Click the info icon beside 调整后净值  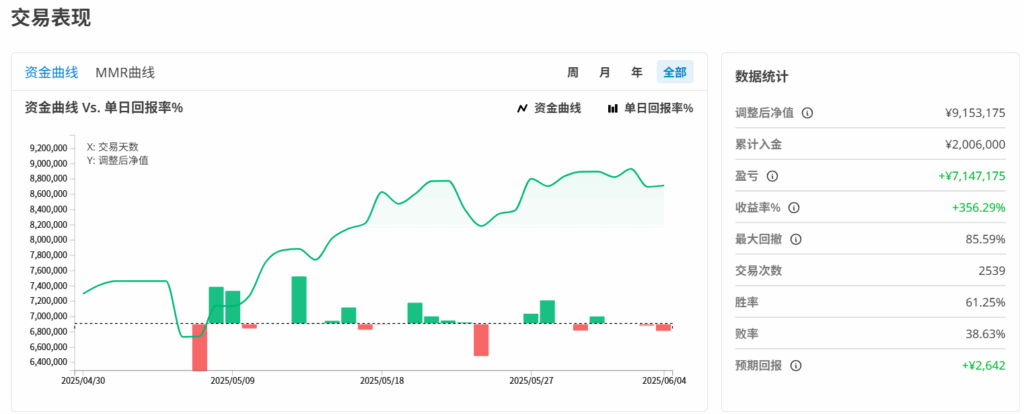807,113
